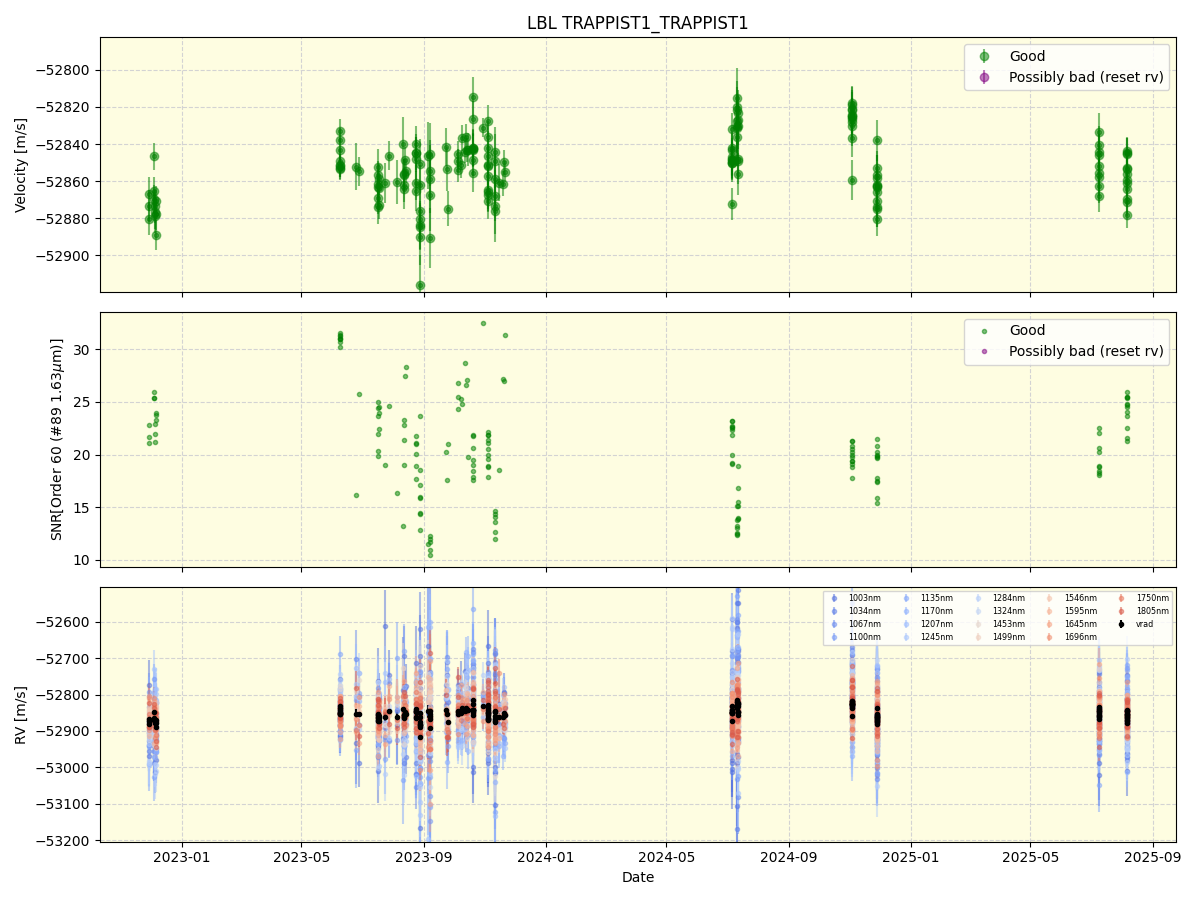Click the 1750nm legend entry

coord(1144,598)
